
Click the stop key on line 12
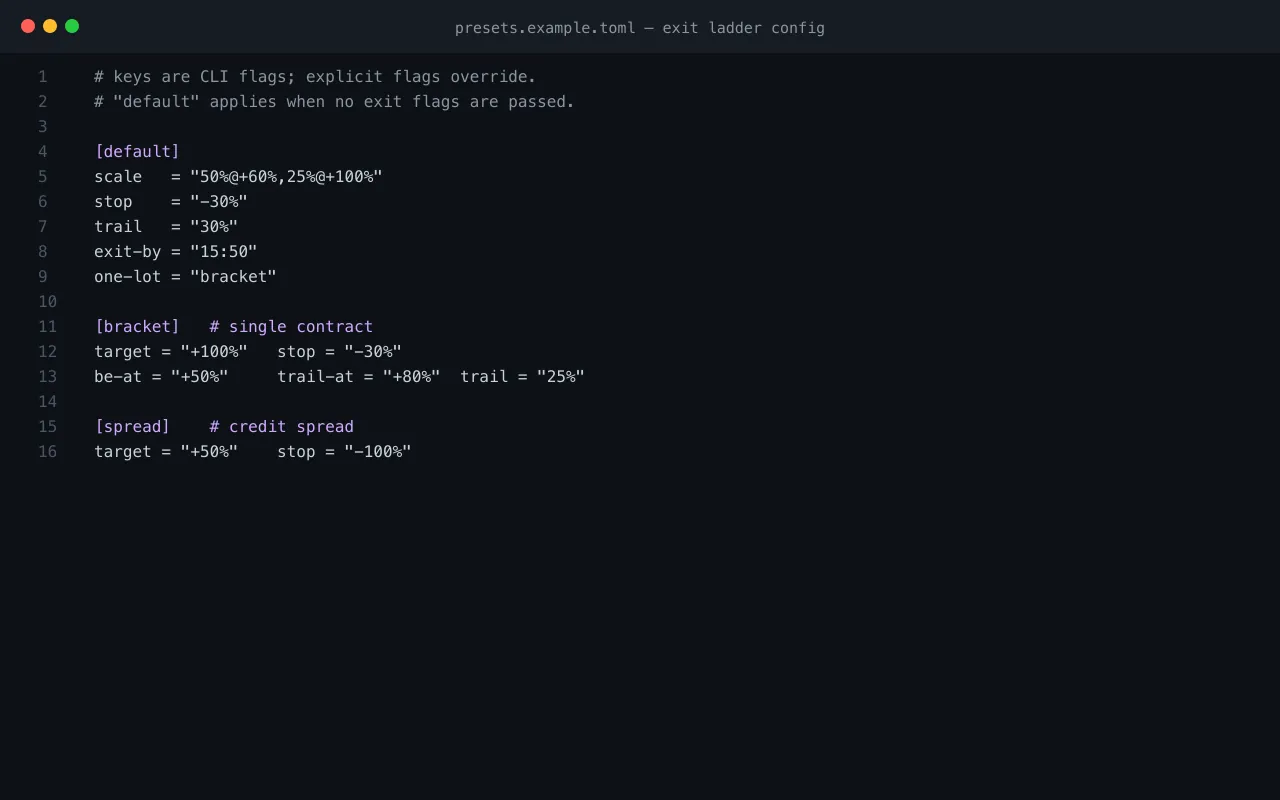[296, 352]
